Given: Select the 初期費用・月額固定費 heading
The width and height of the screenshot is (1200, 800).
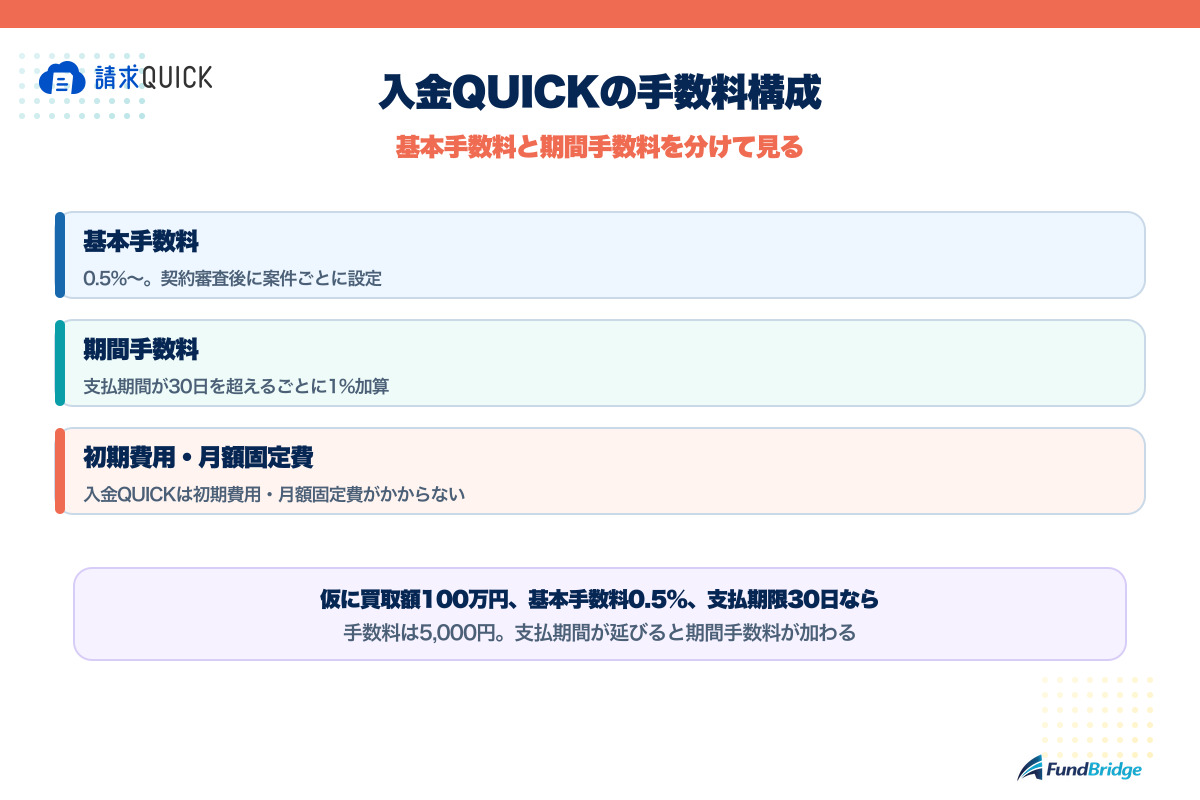Looking at the screenshot, I should click(x=198, y=457).
